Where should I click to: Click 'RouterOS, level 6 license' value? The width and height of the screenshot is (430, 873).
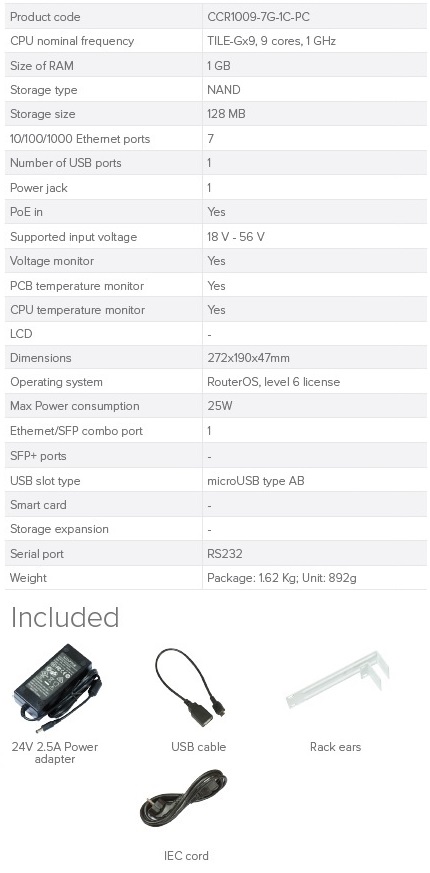click(x=273, y=382)
